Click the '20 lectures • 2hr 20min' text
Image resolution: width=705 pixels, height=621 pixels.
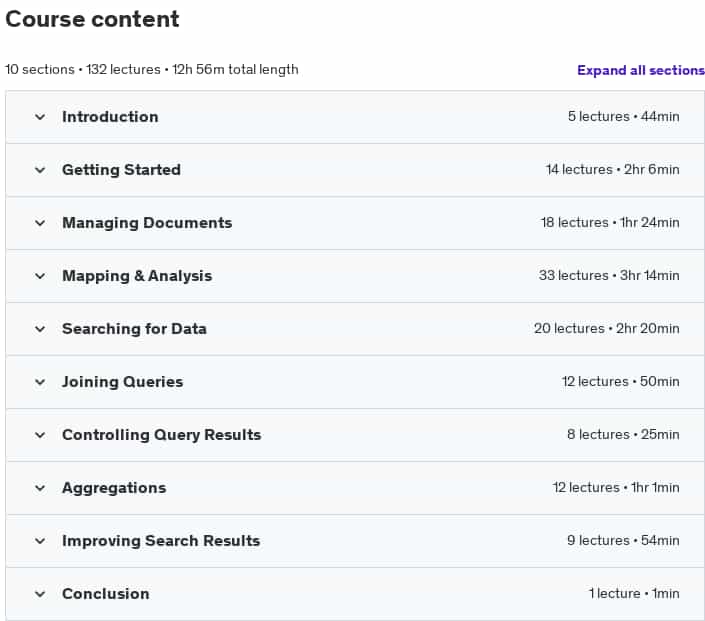coord(607,328)
